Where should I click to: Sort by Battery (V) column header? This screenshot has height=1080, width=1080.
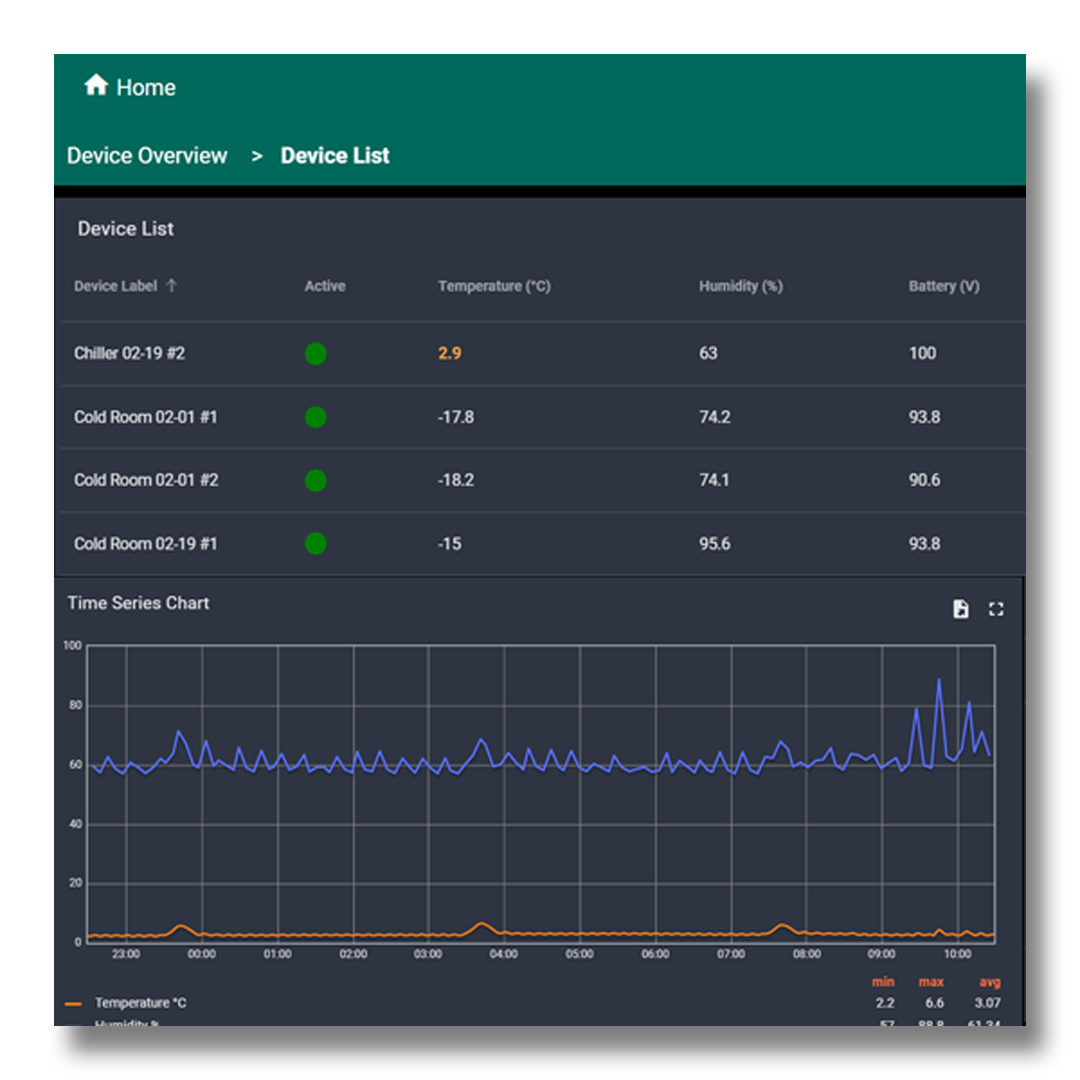944,286
